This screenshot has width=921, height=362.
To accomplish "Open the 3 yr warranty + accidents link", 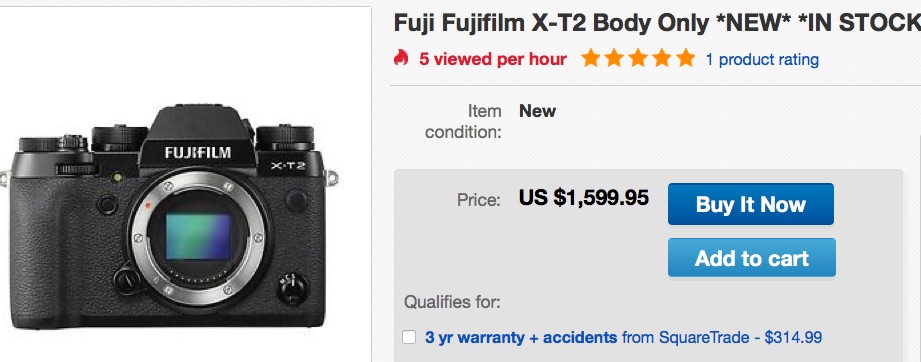I will click(x=521, y=337).
